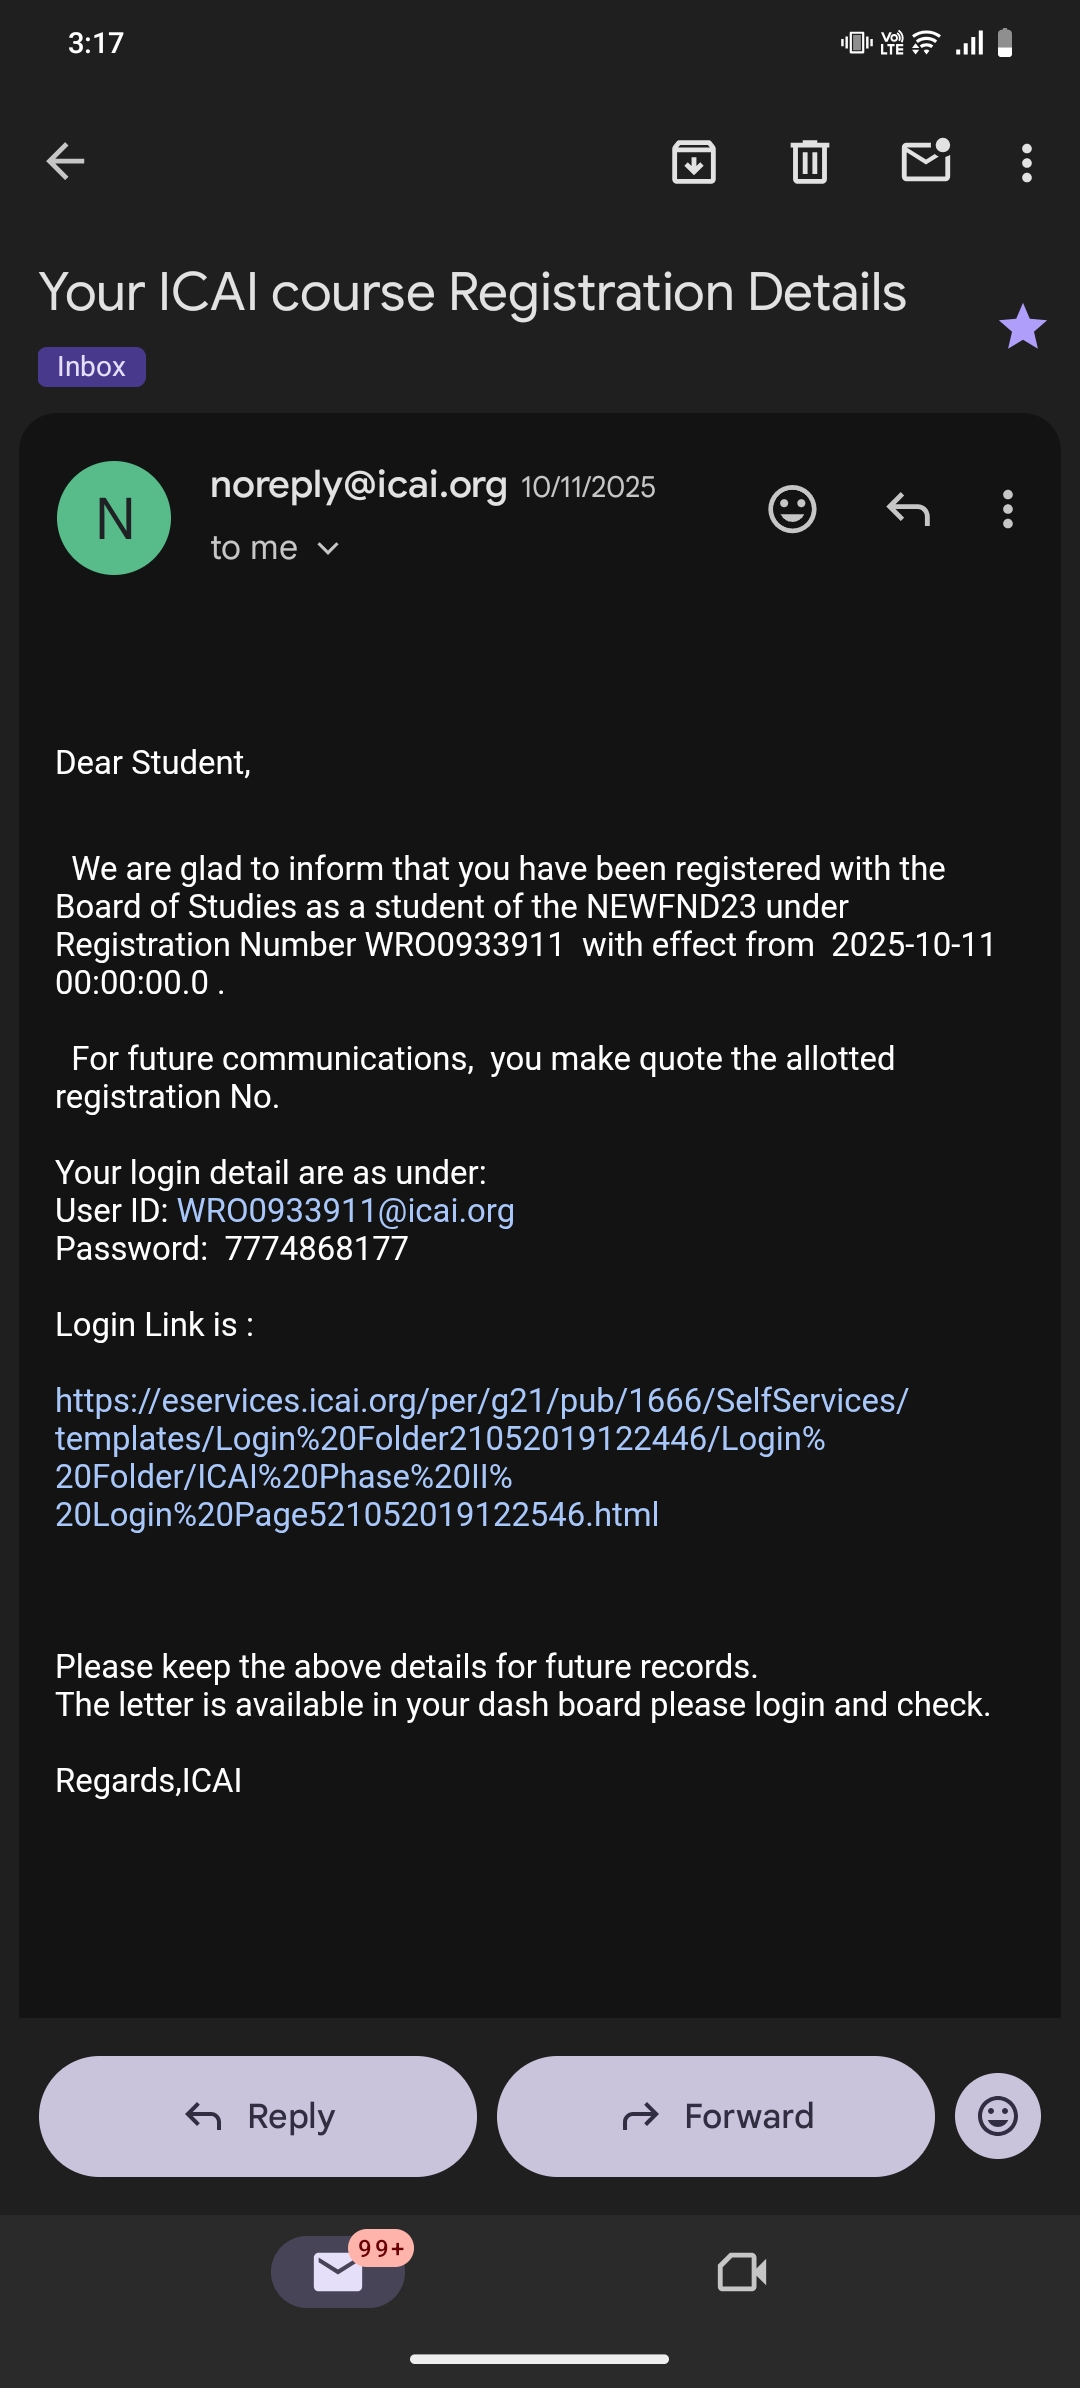Go back using the arrow icon

(x=66, y=162)
